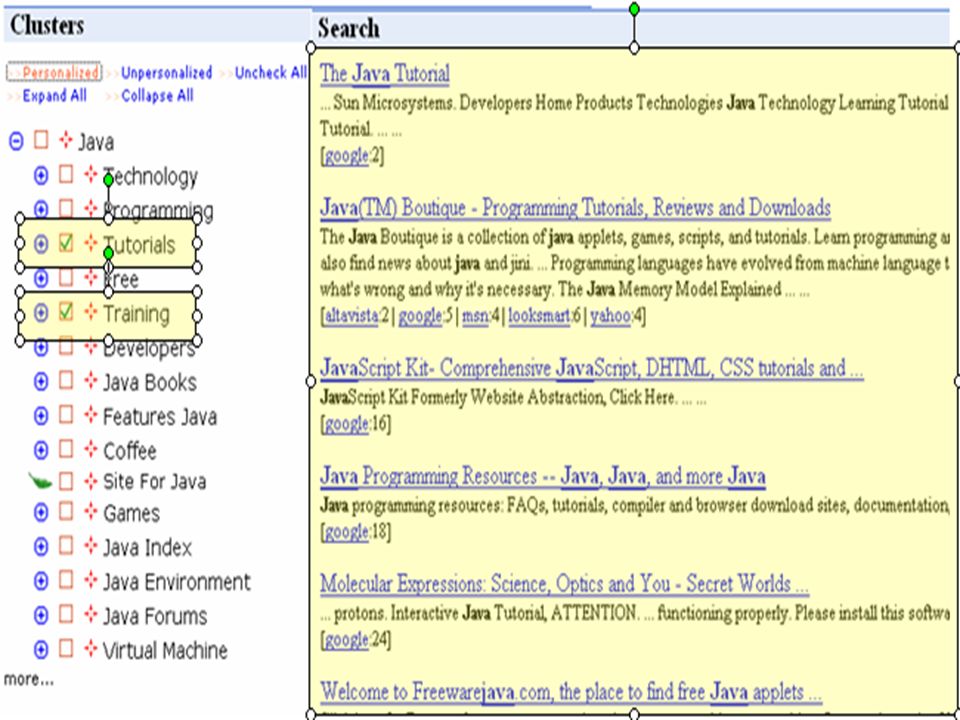This screenshot has width=960, height=720.
Task: Check the Java root checkbox
Action: (x=41, y=141)
